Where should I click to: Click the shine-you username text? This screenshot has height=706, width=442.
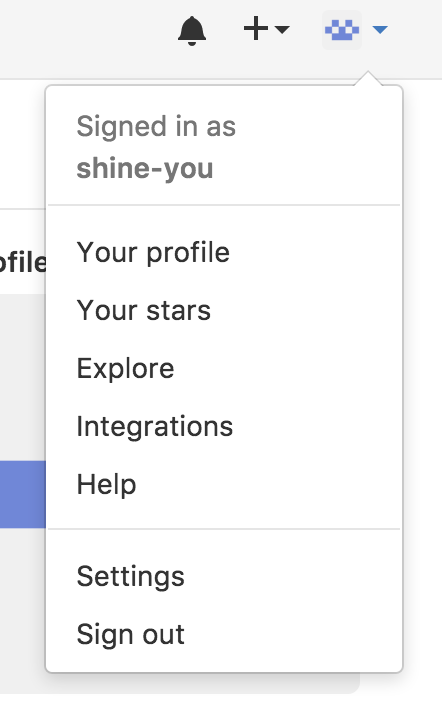(144, 169)
